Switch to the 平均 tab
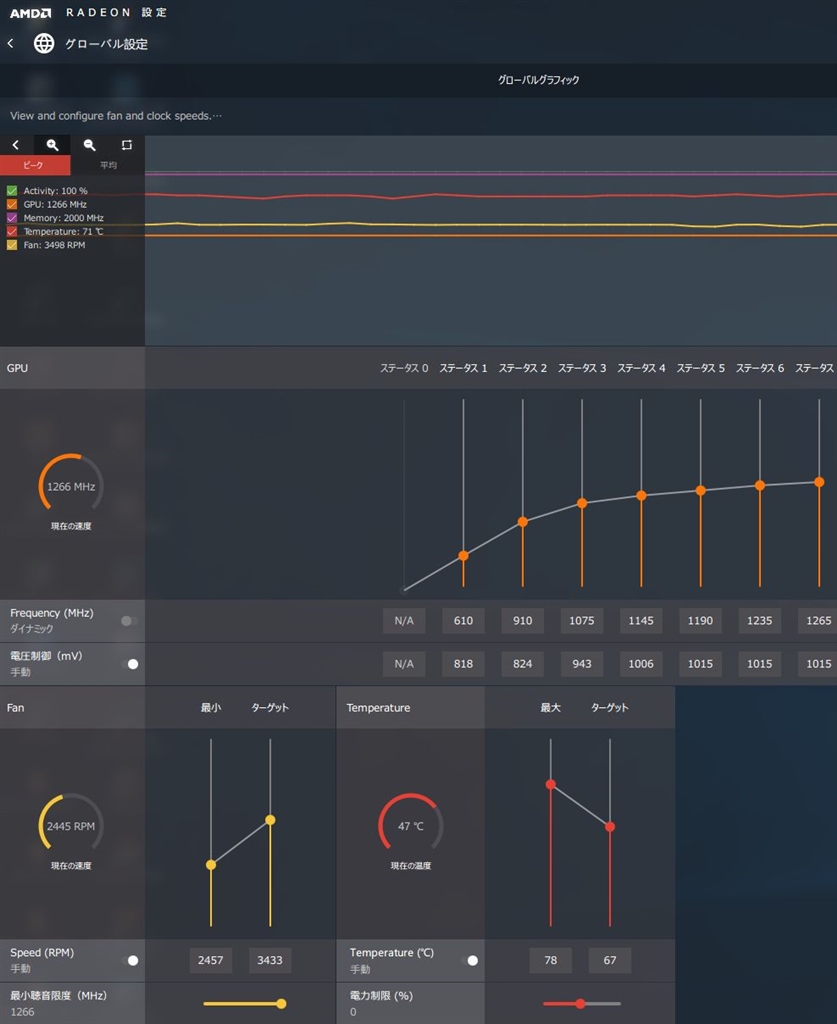The image size is (837, 1024). click(107, 165)
